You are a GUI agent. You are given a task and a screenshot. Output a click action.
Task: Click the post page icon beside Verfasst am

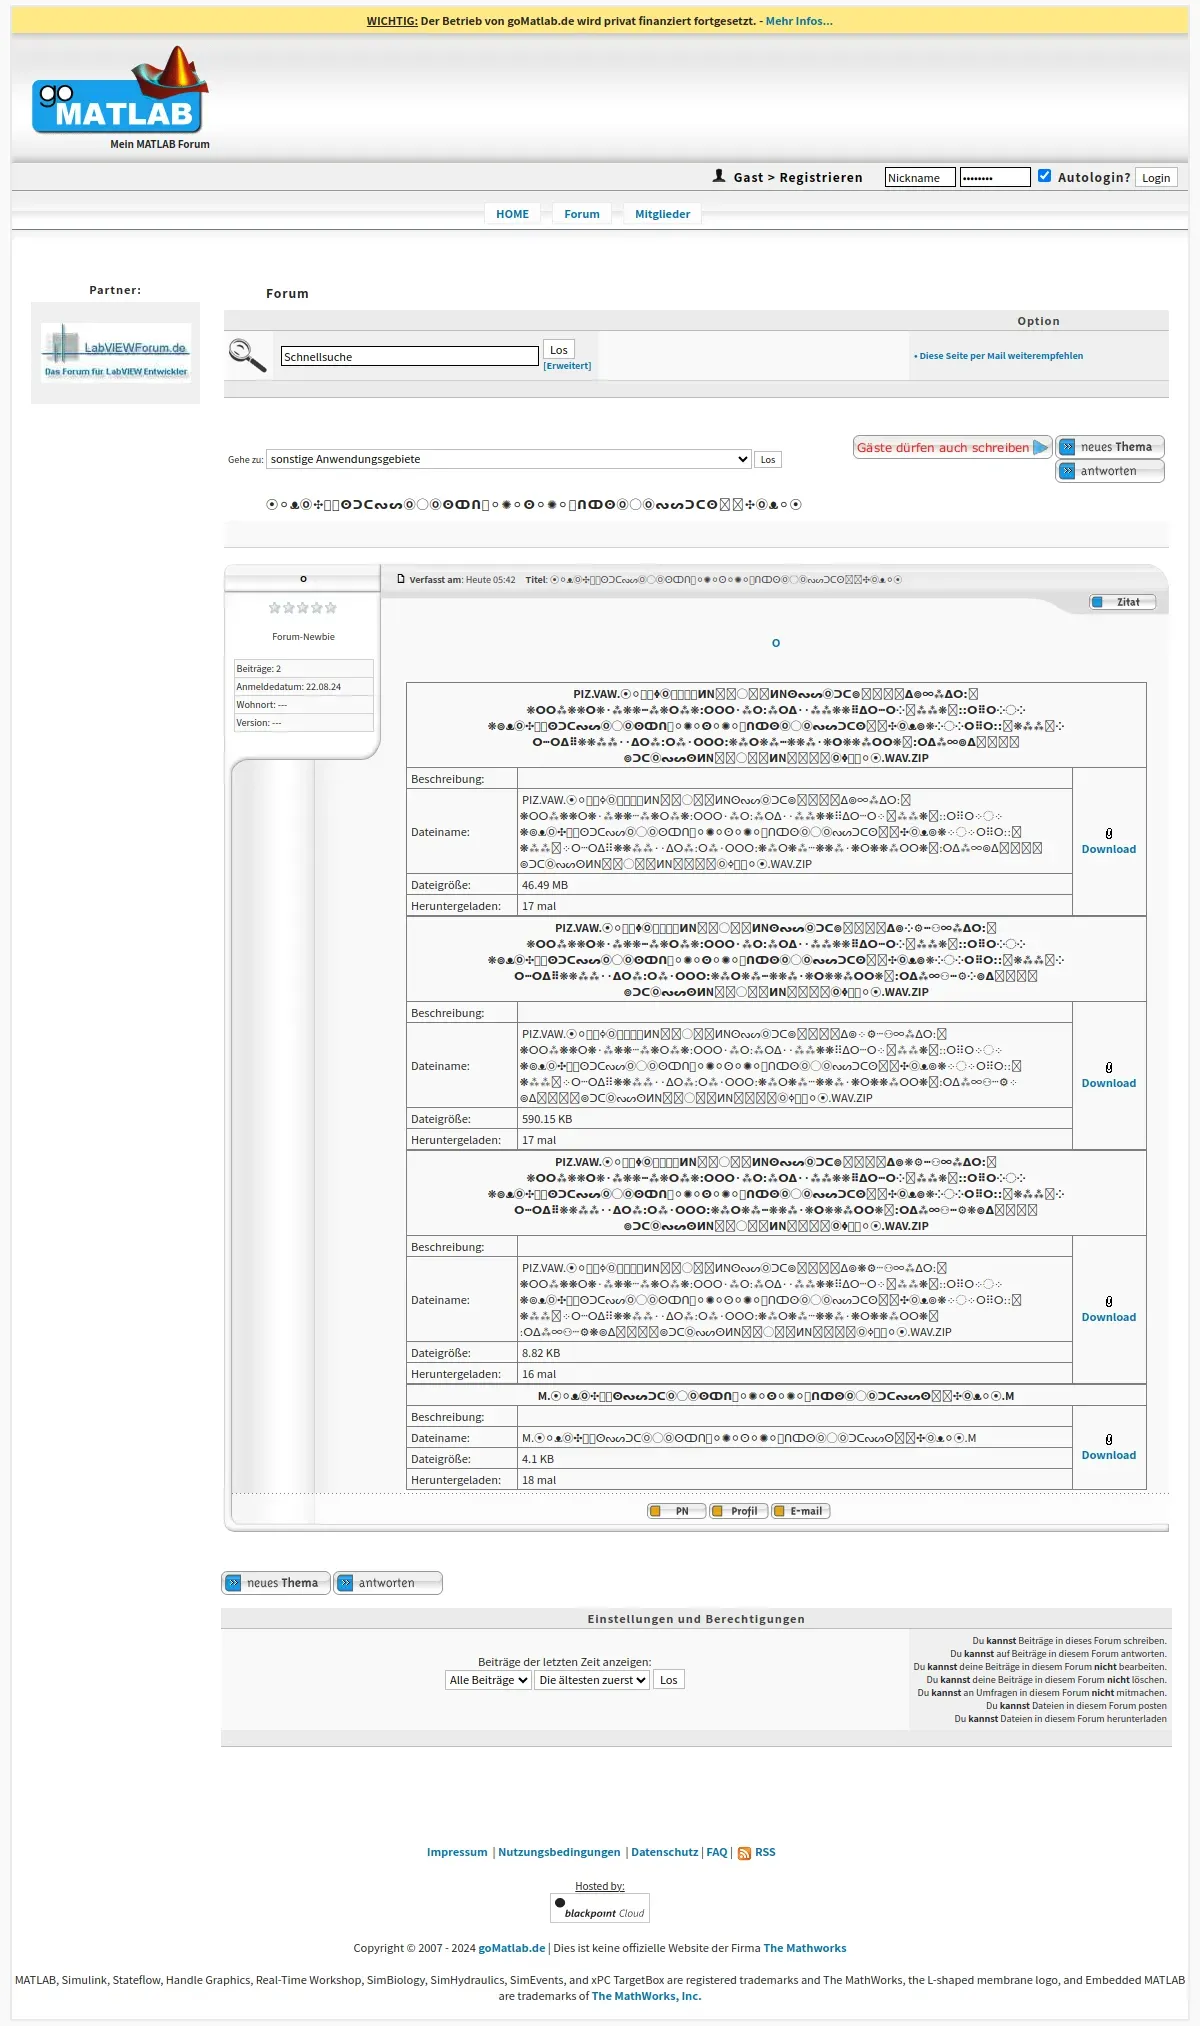401,579
